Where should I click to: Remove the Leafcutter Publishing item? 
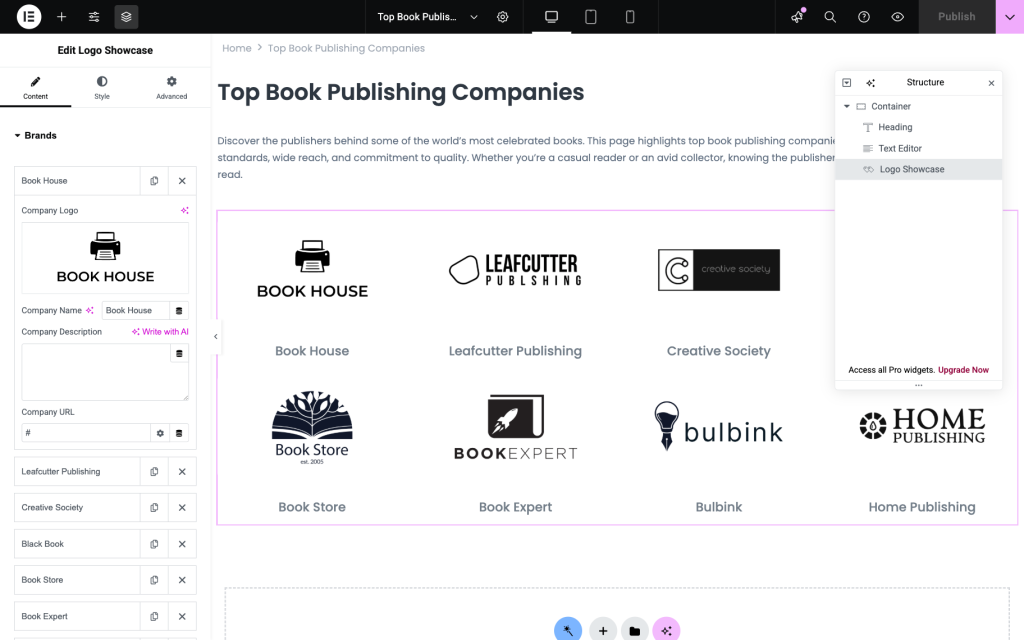tap(182, 472)
